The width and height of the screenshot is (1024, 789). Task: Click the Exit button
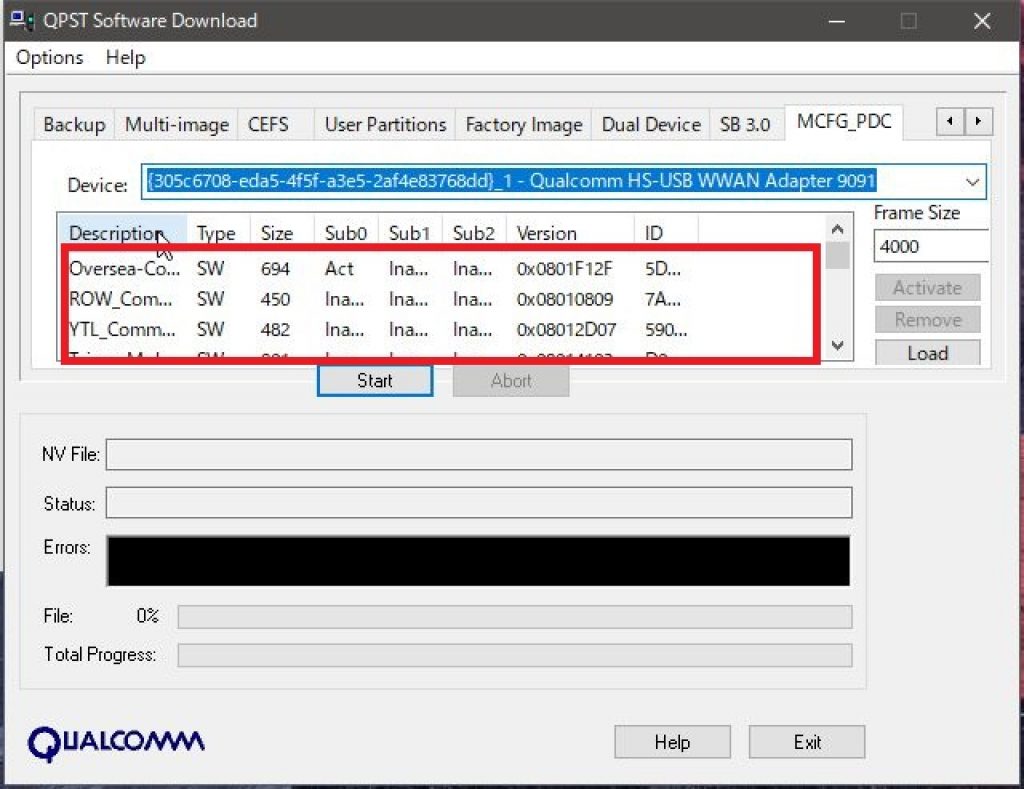point(806,742)
